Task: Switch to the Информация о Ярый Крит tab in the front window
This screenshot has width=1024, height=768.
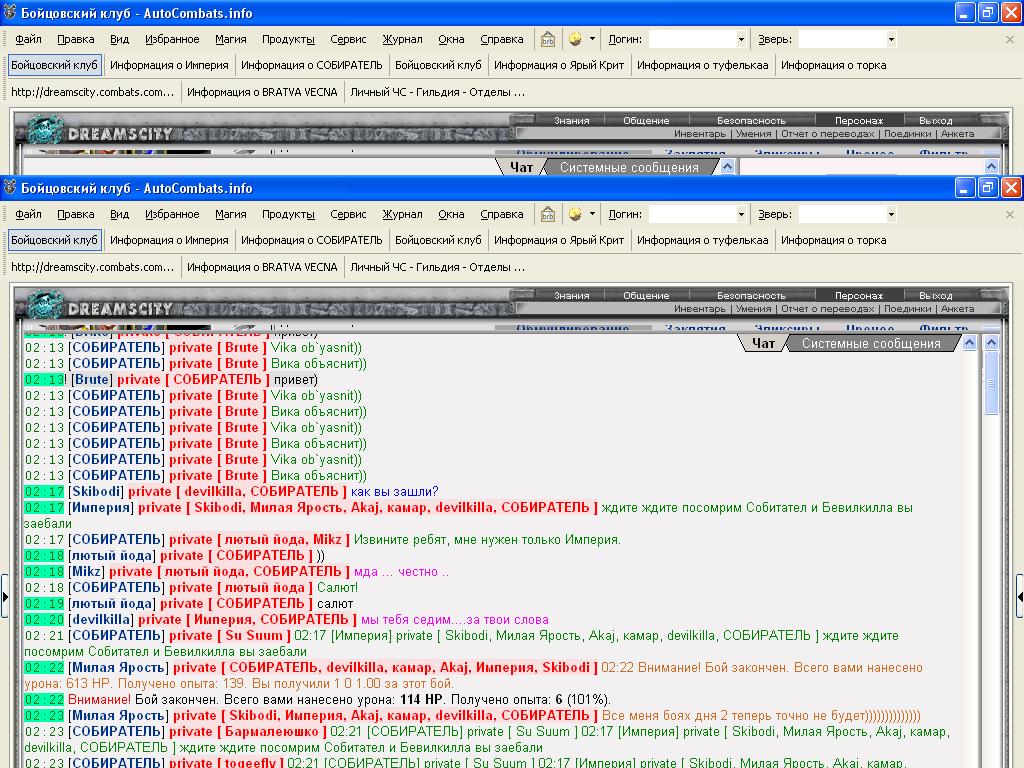Action: coord(559,240)
